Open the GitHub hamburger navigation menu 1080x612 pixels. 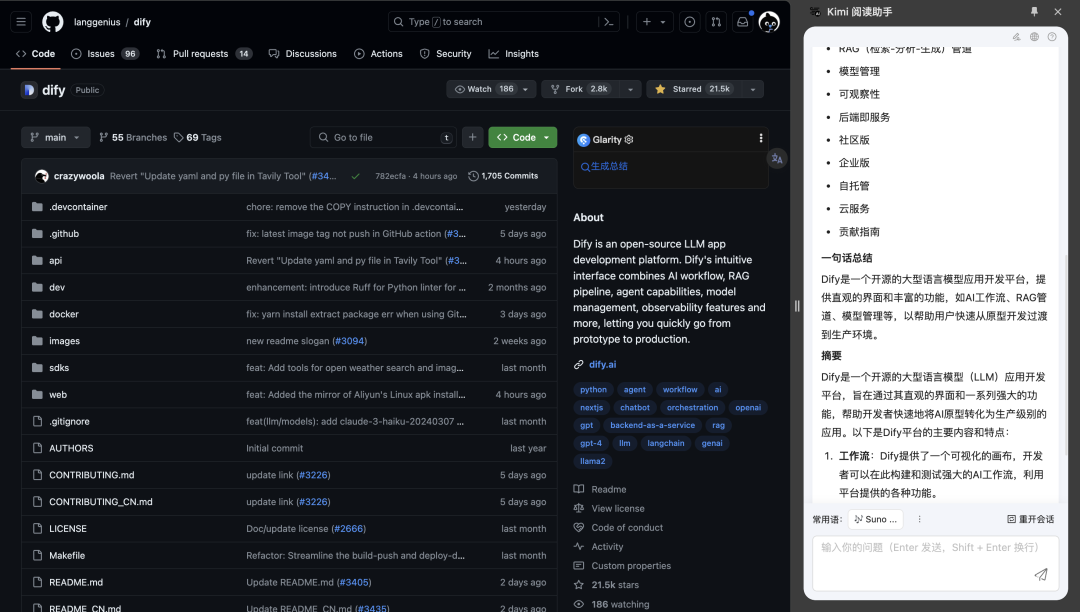tap(21, 22)
